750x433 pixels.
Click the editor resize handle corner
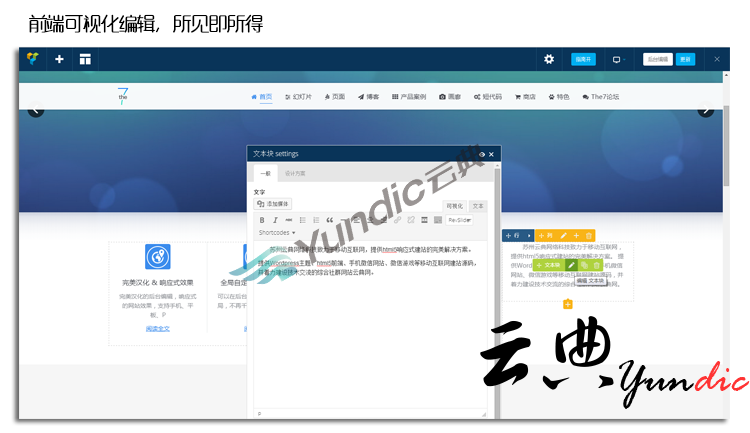[x=484, y=414]
